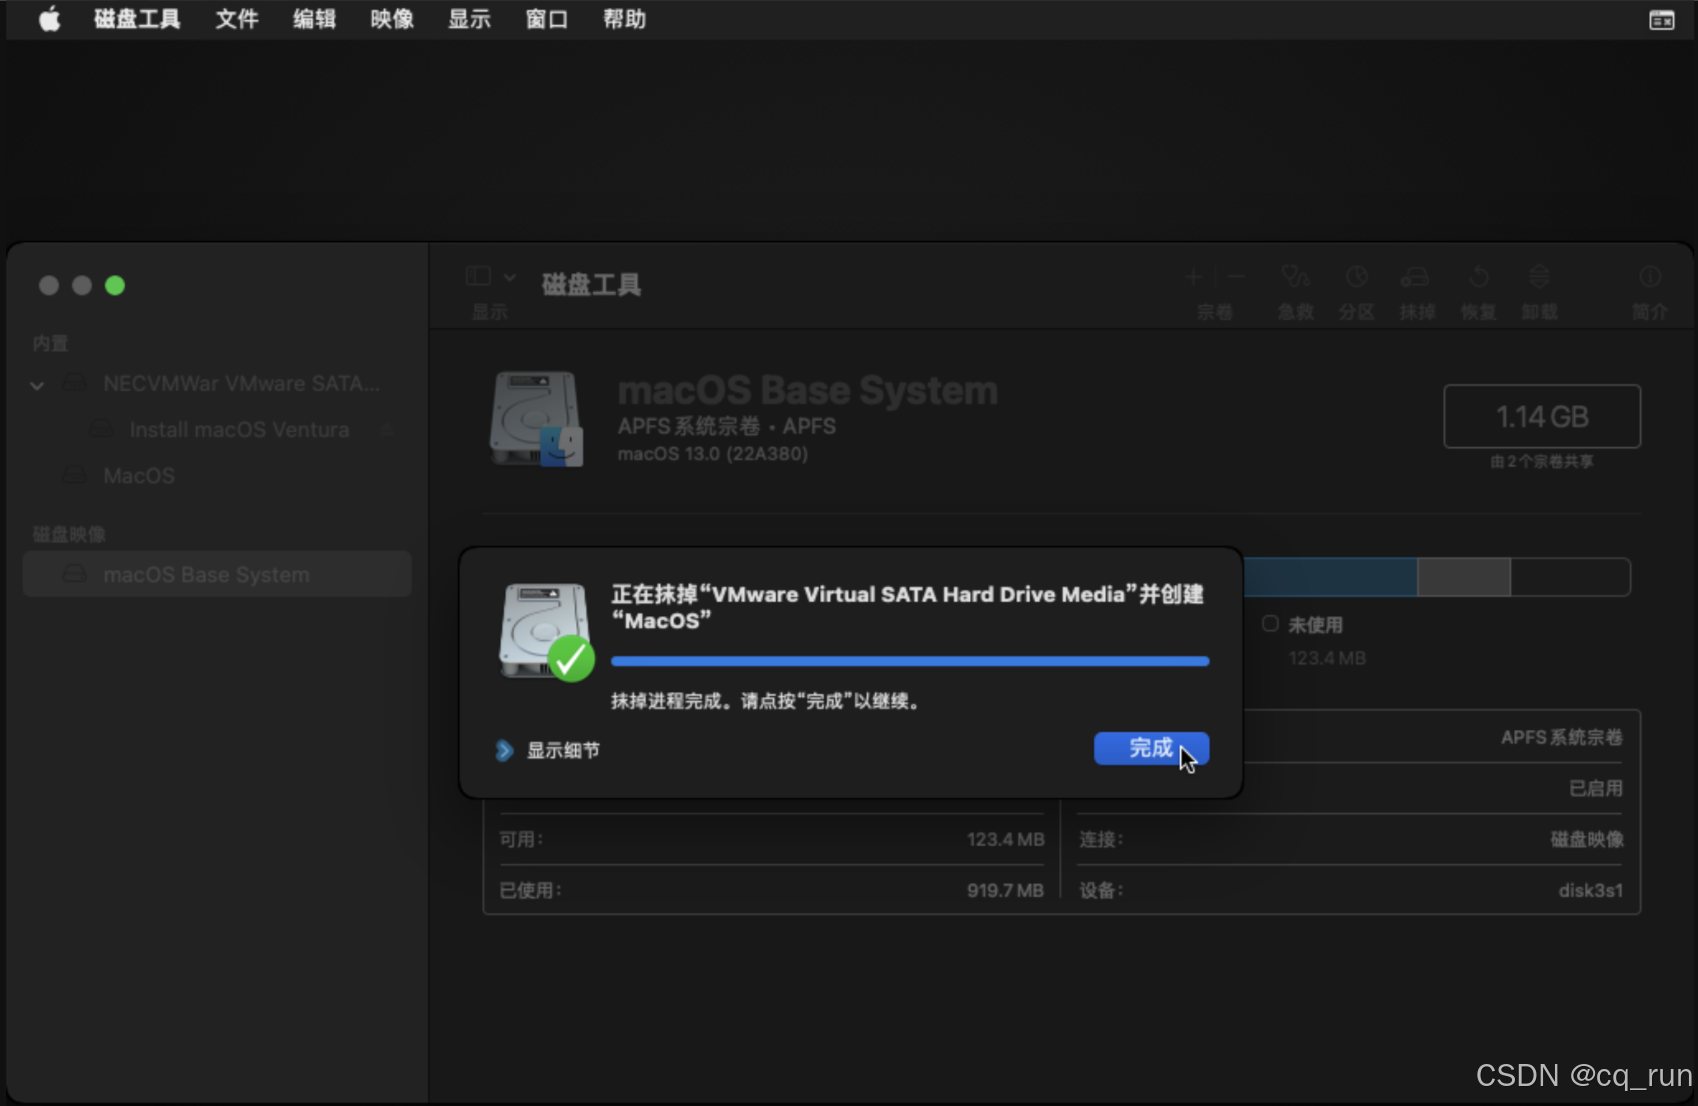Open the 映像 menu
The width and height of the screenshot is (1698, 1106).
pyautogui.click(x=392, y=19)
